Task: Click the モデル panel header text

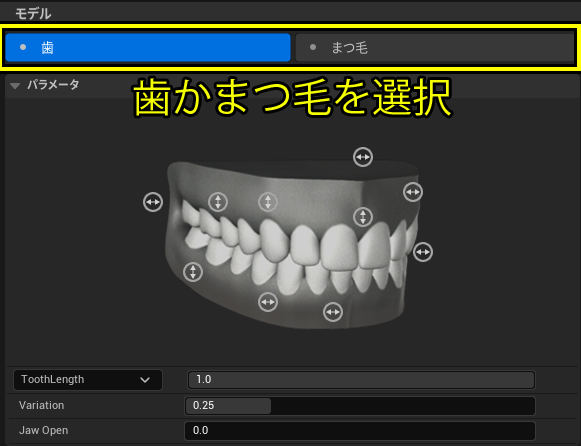Action: click(x=33, y=14)
